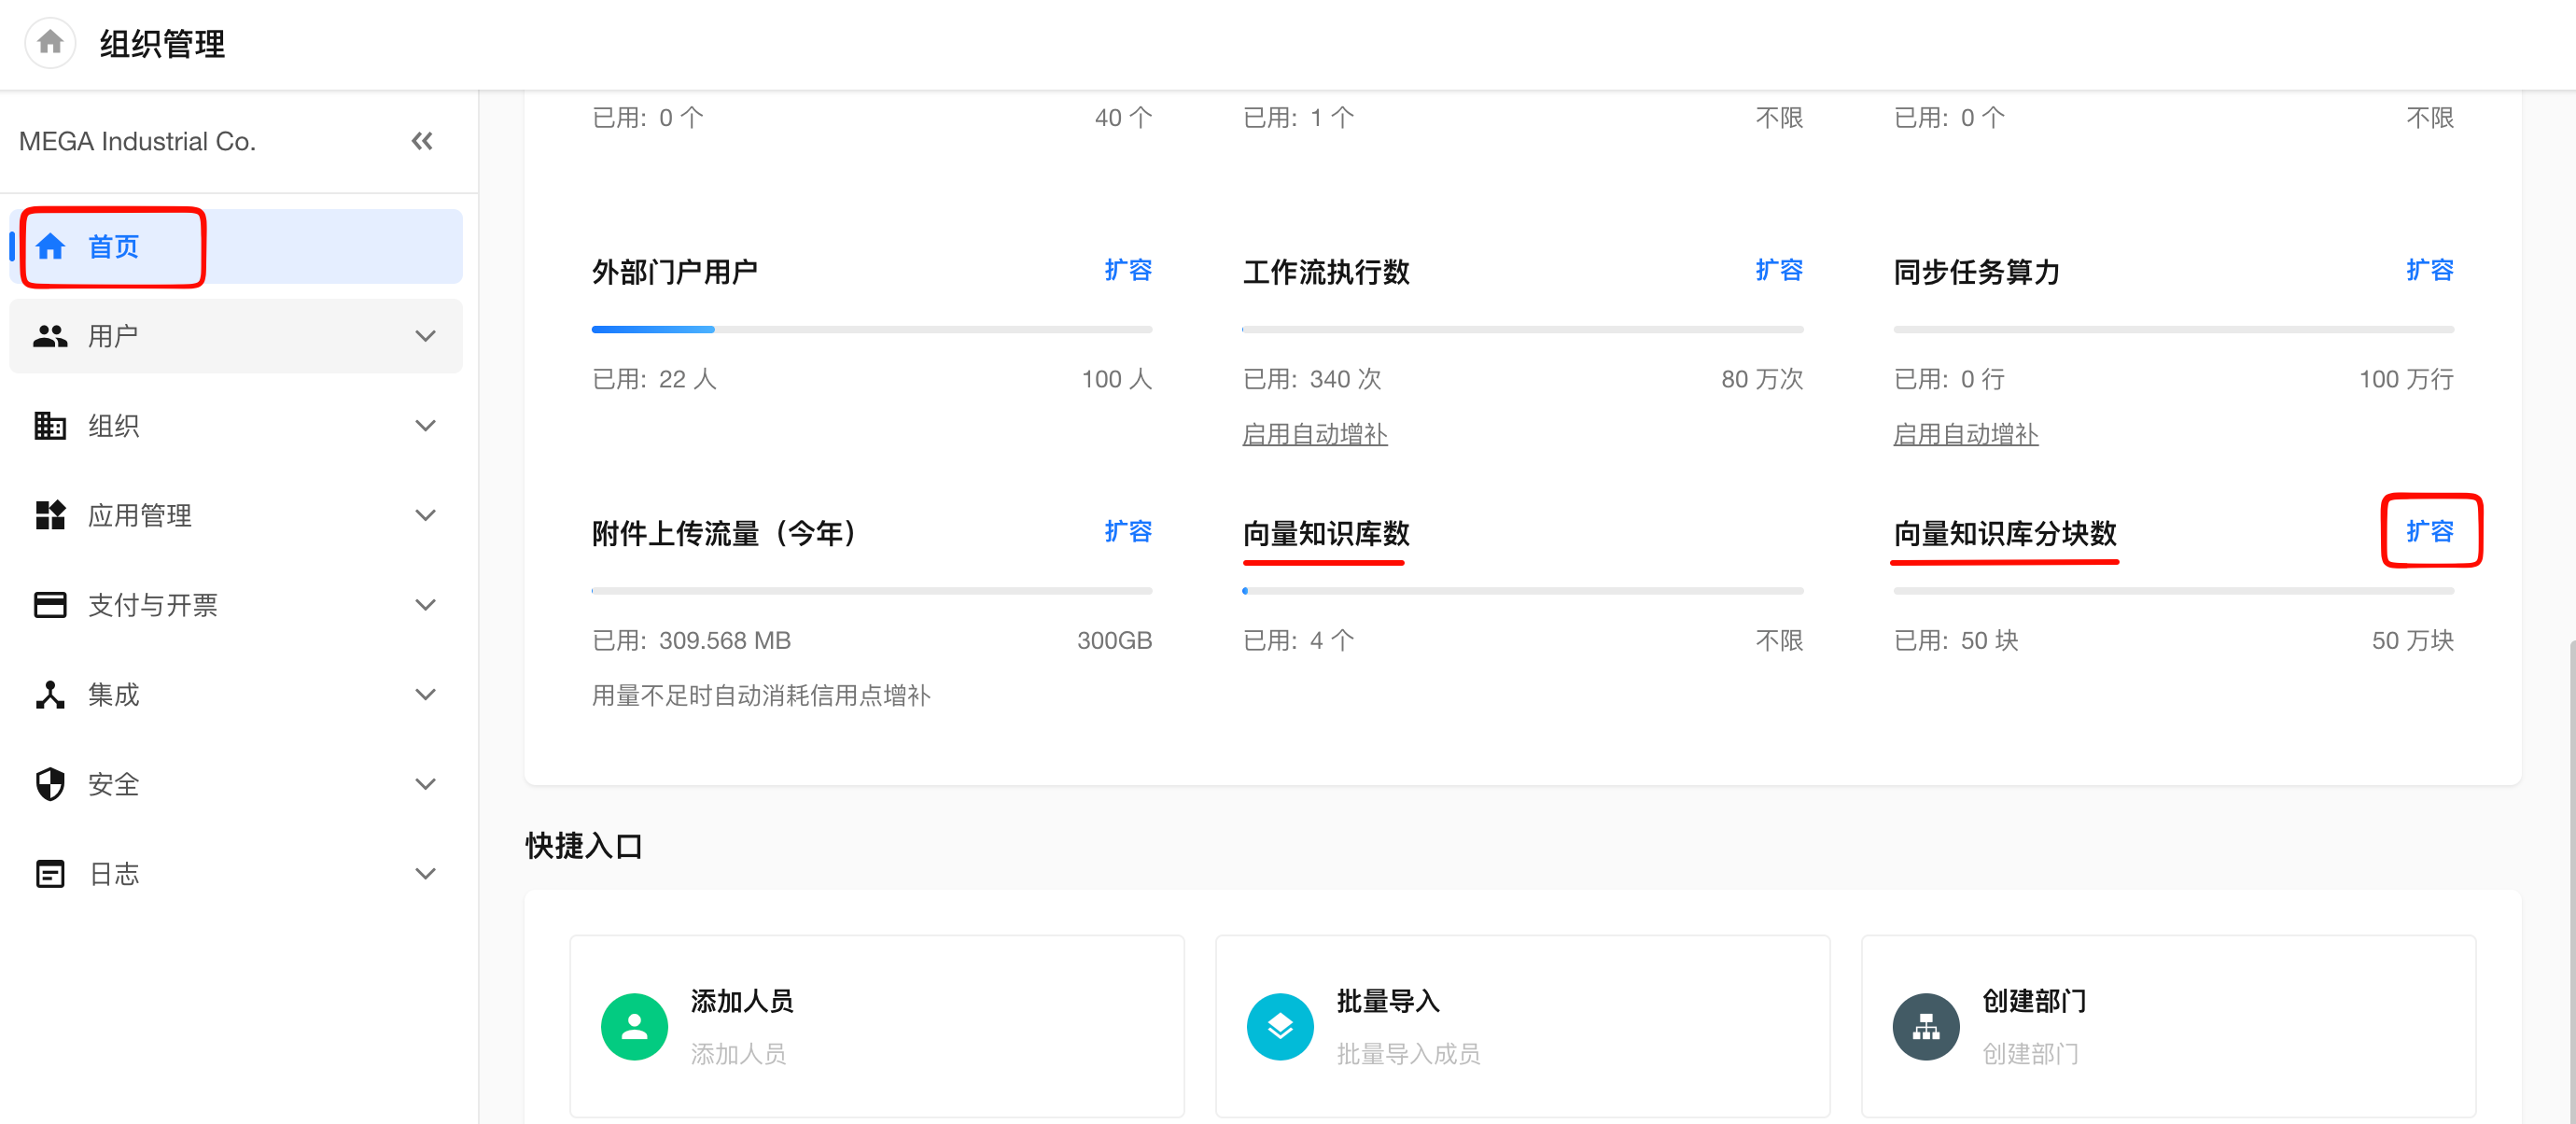Expand the 应用管理 section chevron

pos(425,515)
